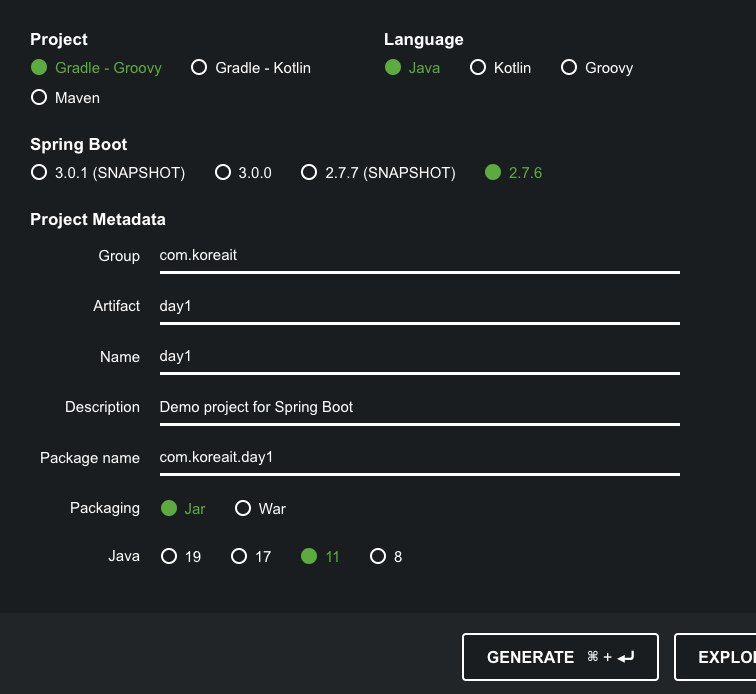
Task: Click the Artifact label
Action: (x=116, y=306)
